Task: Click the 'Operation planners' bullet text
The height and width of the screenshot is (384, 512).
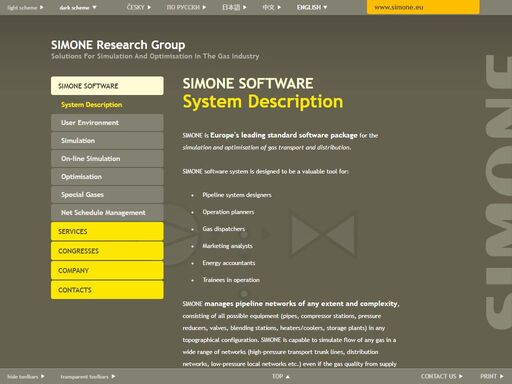Action: click(228, 212)
